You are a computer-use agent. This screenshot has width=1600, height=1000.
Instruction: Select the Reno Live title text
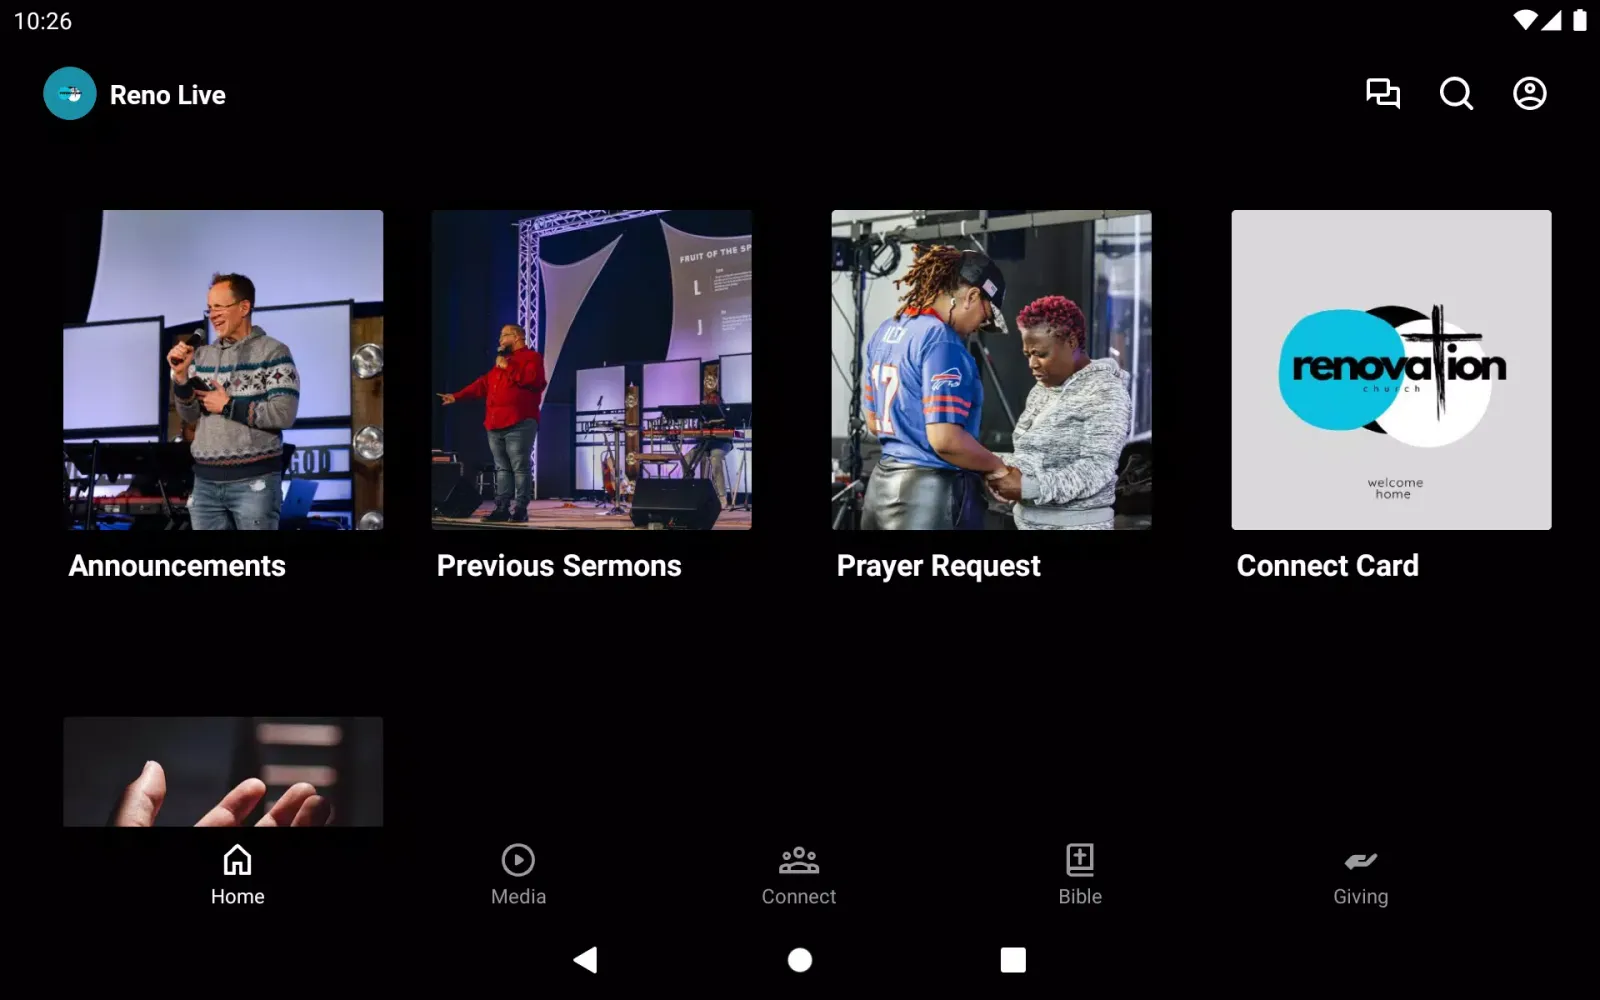click(x=168, y=95)
